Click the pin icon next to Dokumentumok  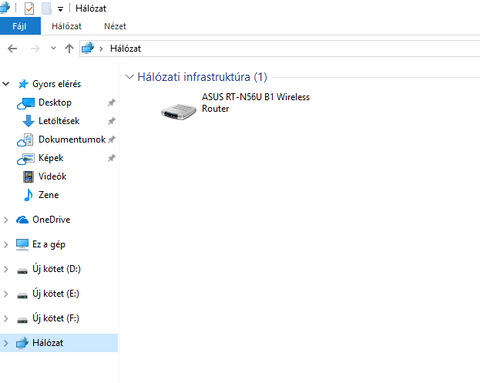pyautogui.click(x=112, y=140)
